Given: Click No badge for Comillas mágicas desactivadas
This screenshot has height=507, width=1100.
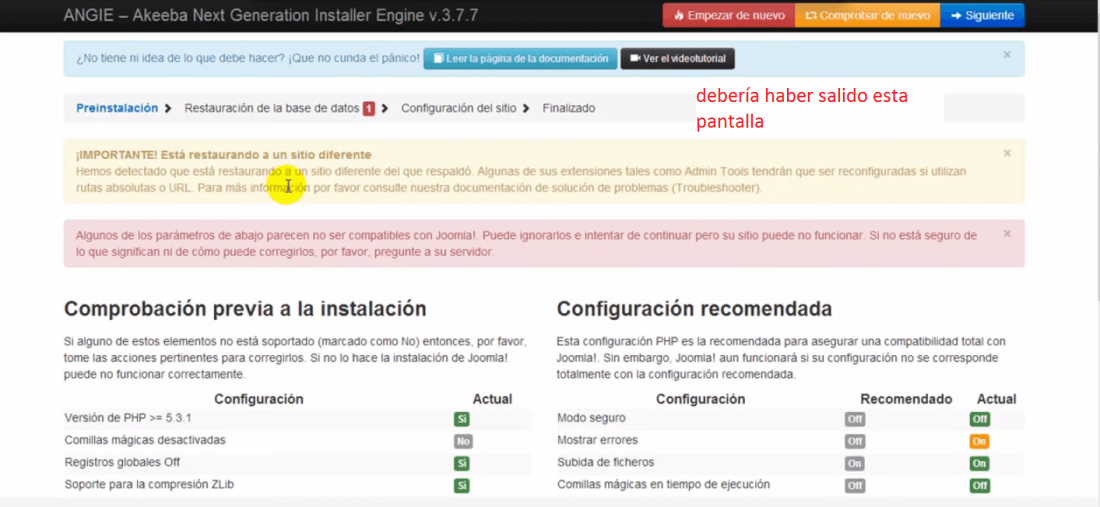Looking at the screenshot, I should pos(463,442).
